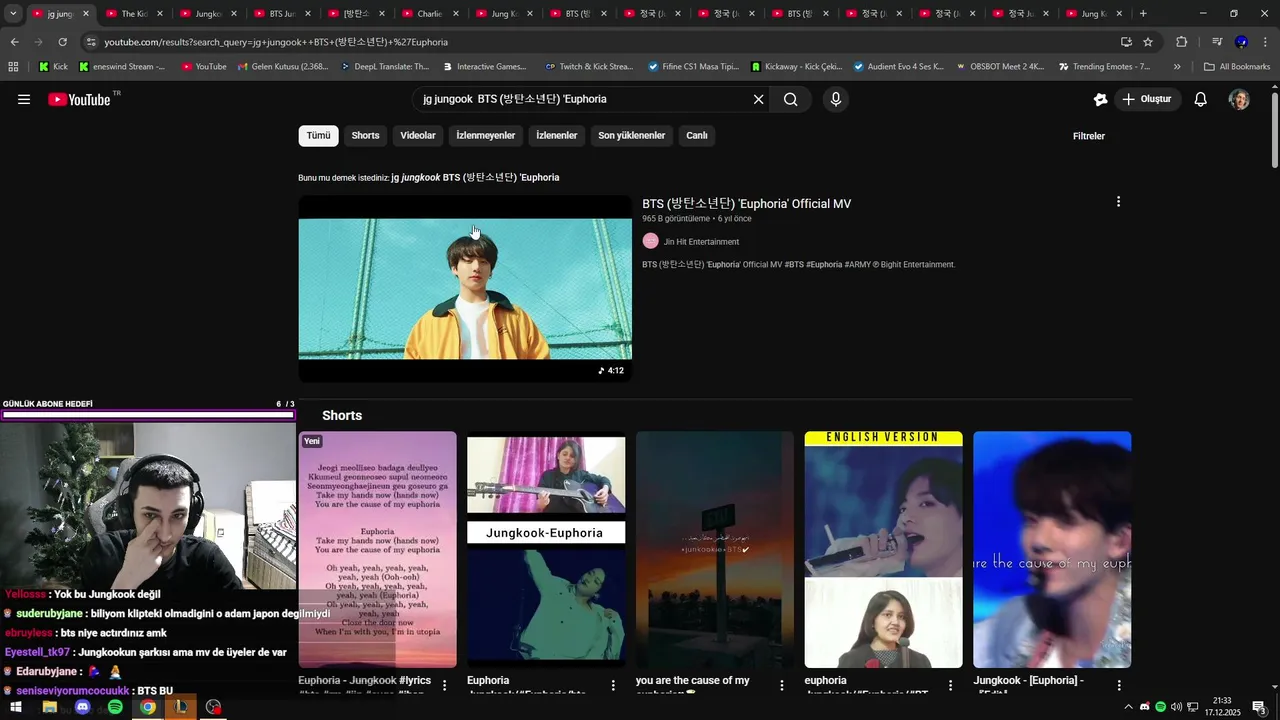Open the Trending Emotes bookmark
Image resolution: width=1280 pixels, height=720 pixels.
1104,67
